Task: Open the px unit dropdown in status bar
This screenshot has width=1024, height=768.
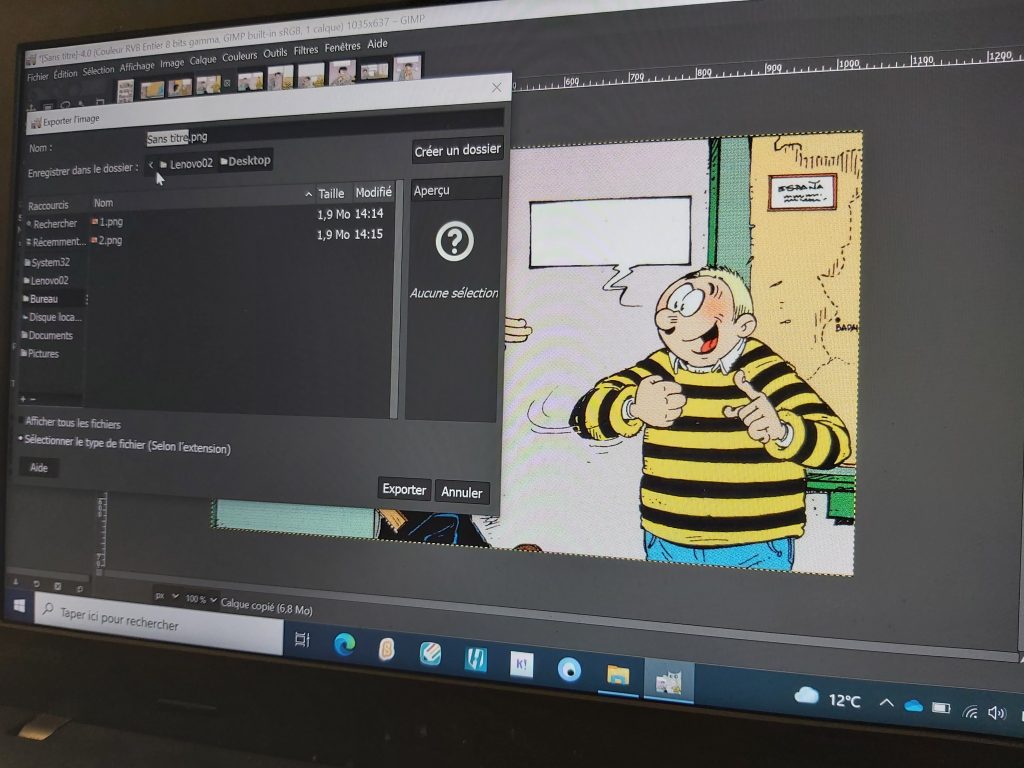Action: (167, 596)
